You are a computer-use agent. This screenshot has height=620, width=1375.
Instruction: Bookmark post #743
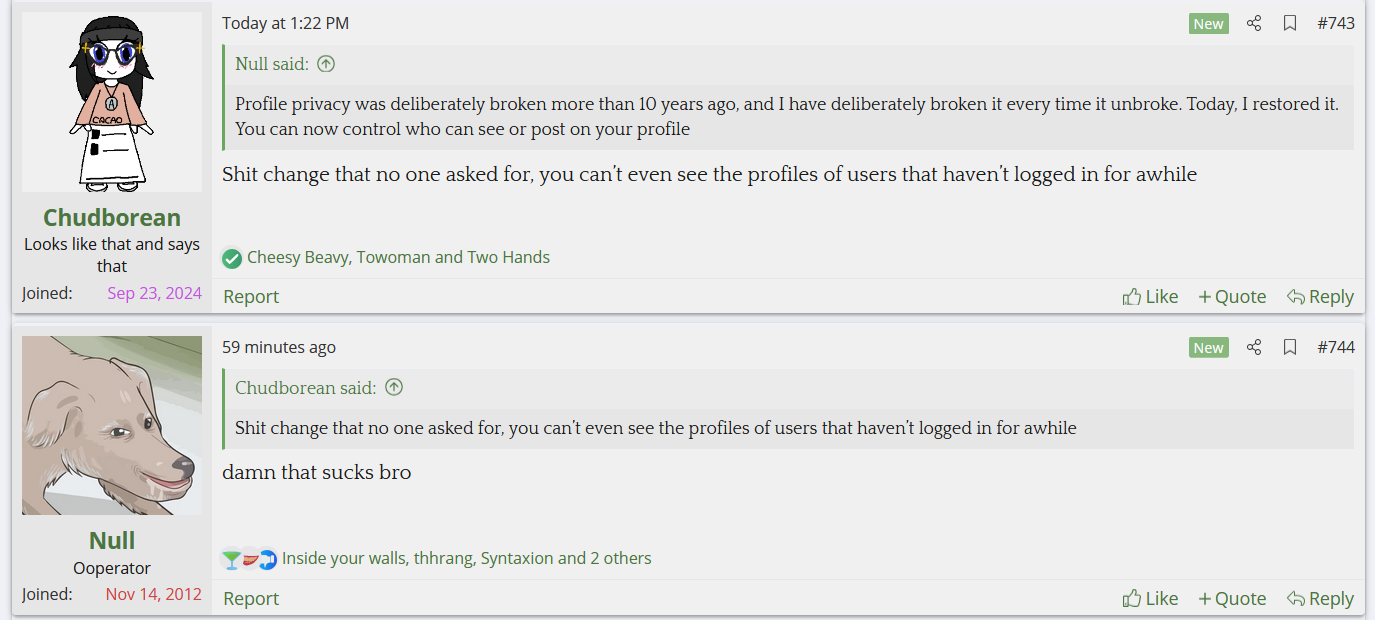1290,23
